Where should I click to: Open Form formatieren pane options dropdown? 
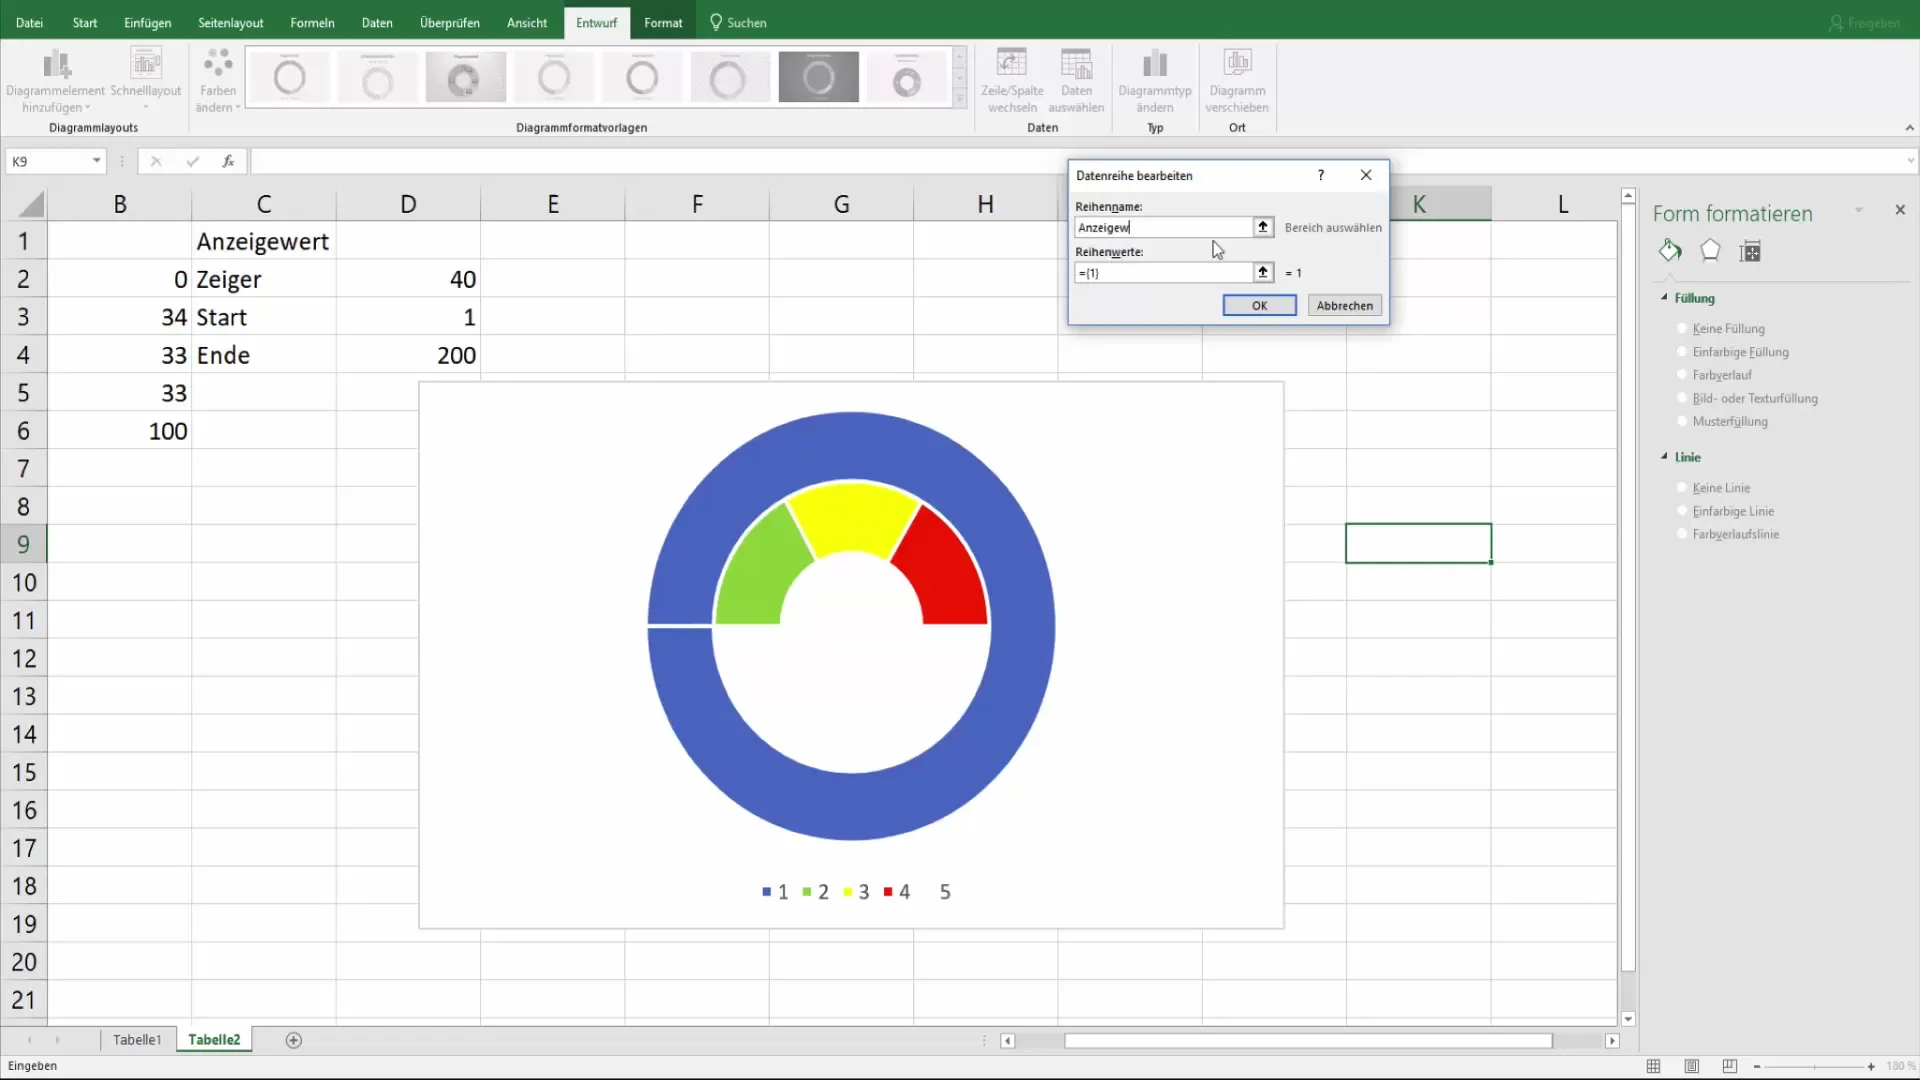click(x=1859, y=210)
